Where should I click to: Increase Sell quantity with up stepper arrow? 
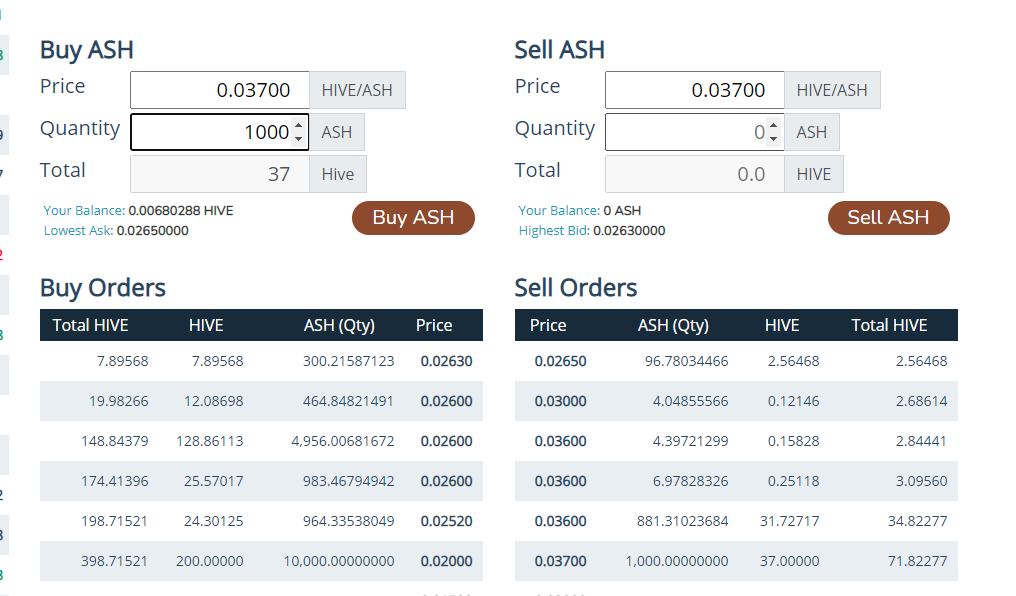click(x=773, y=125)
